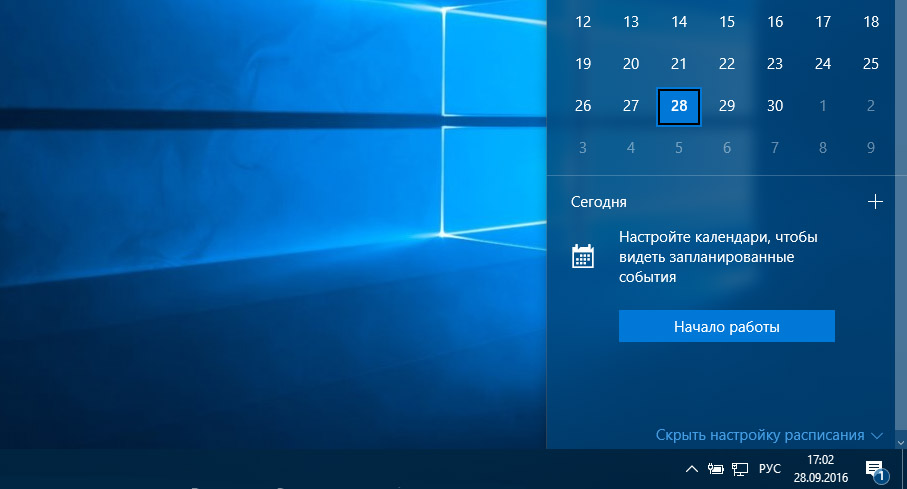907x489 pixels.
Task: Click the Начало работы button
Action: (x=727, y=326)
